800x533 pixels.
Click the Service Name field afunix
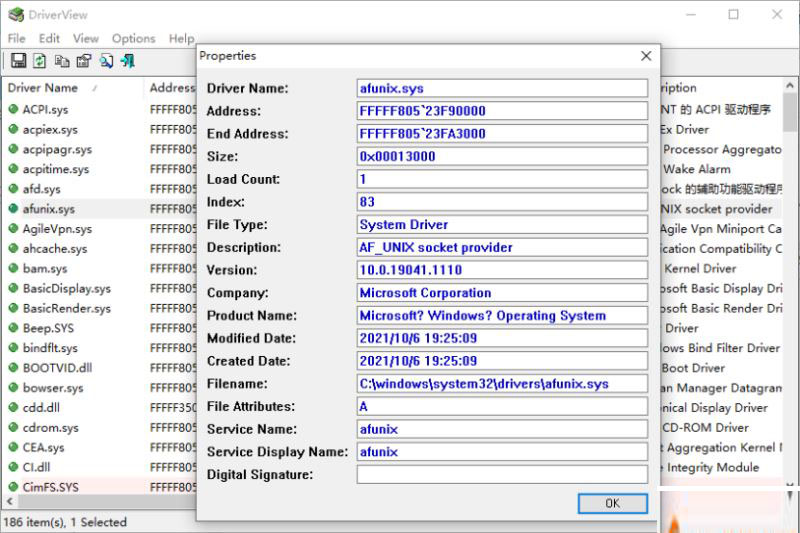(503, 429)
